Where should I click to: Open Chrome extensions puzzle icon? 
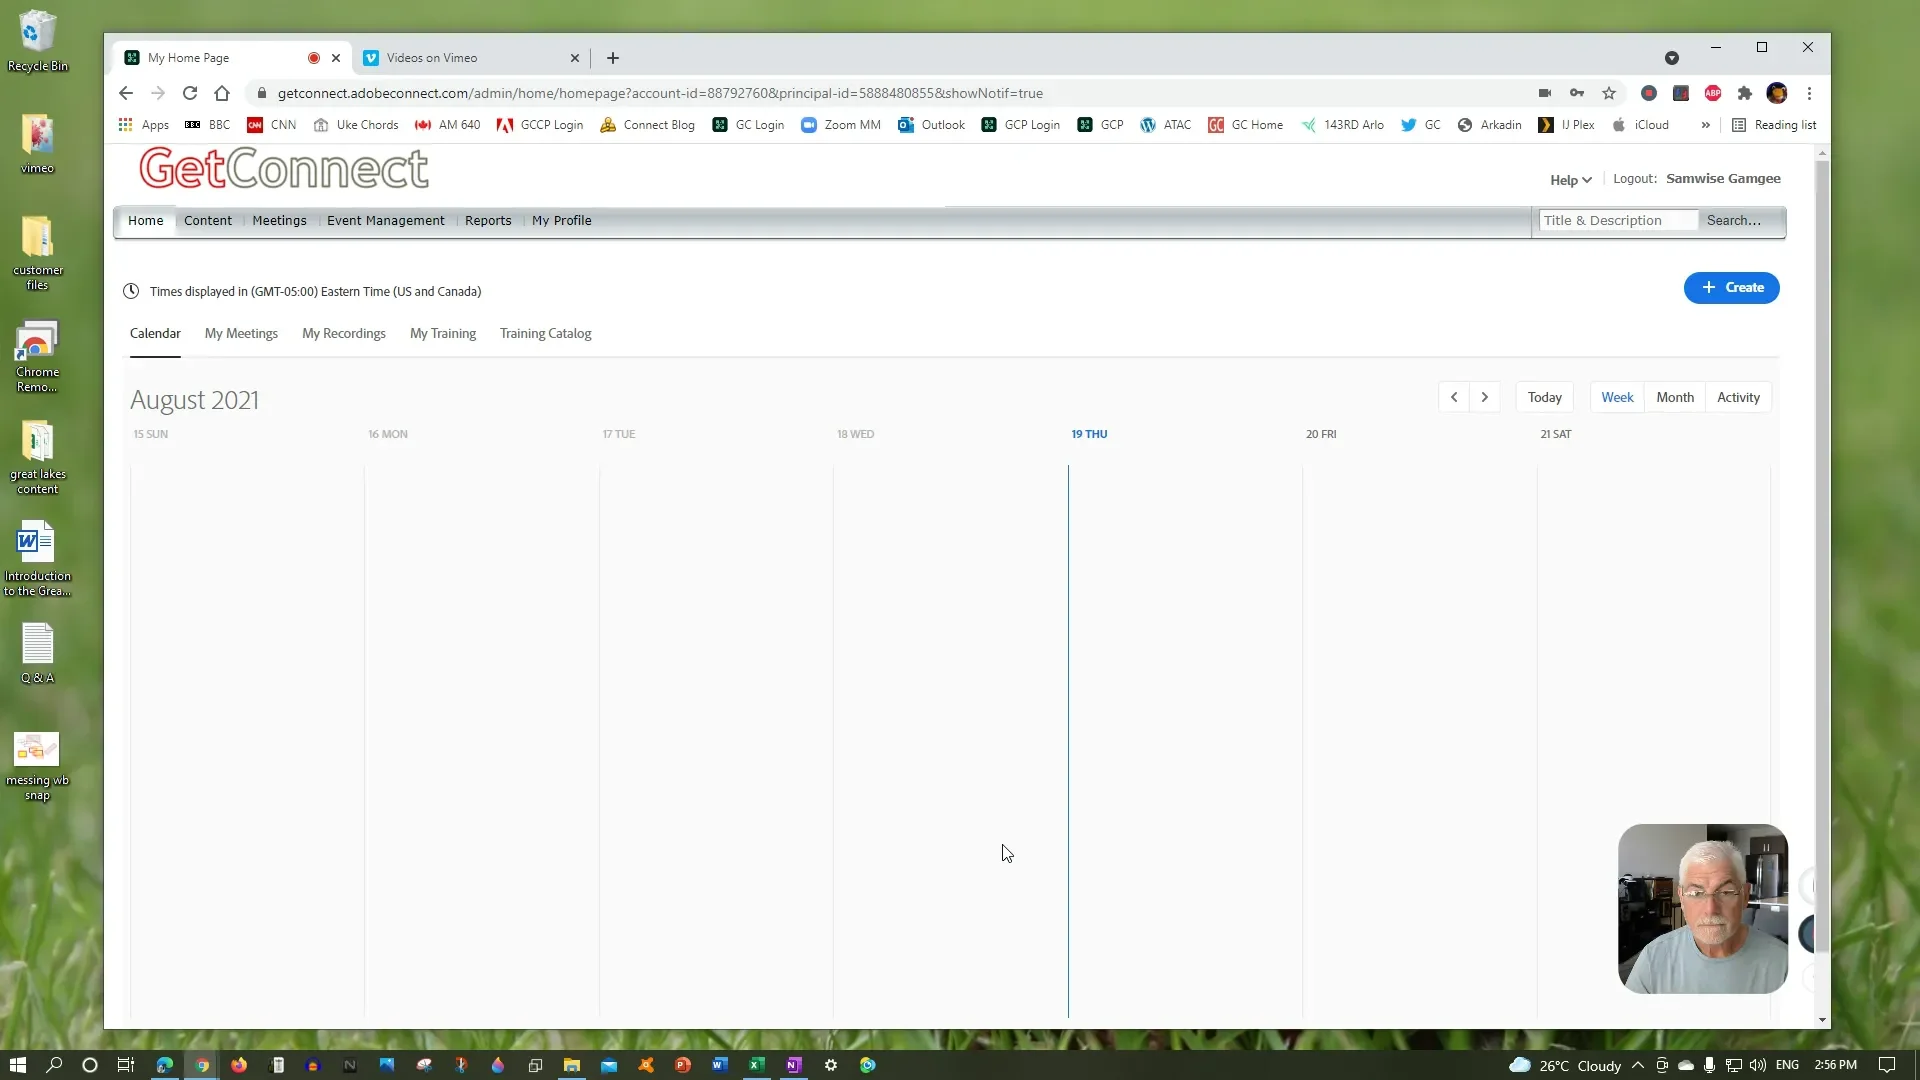pos(1745,93)
